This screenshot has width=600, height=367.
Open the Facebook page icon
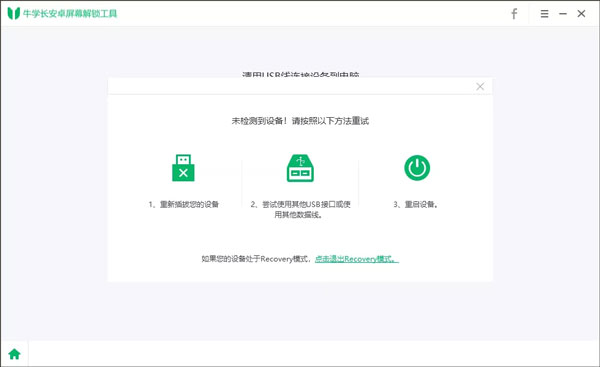pyautogui.click(x=514, y=14)
